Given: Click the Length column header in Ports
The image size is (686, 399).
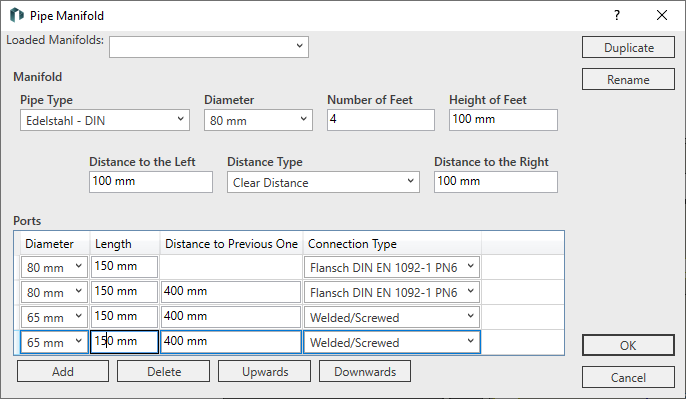Looking at the screenshot, I should pos(125,244).
